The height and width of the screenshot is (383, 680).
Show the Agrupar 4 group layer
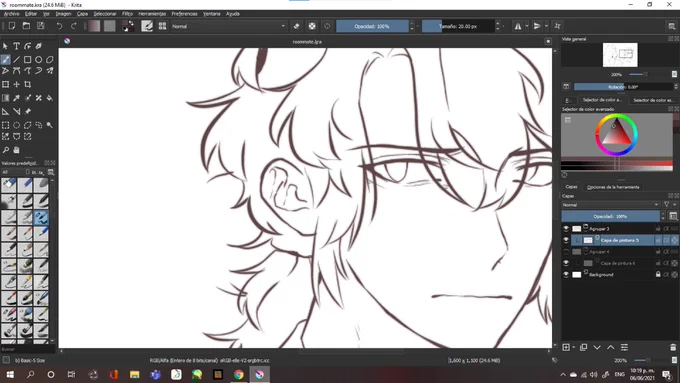pyautogui.click(x=566, y=252)
